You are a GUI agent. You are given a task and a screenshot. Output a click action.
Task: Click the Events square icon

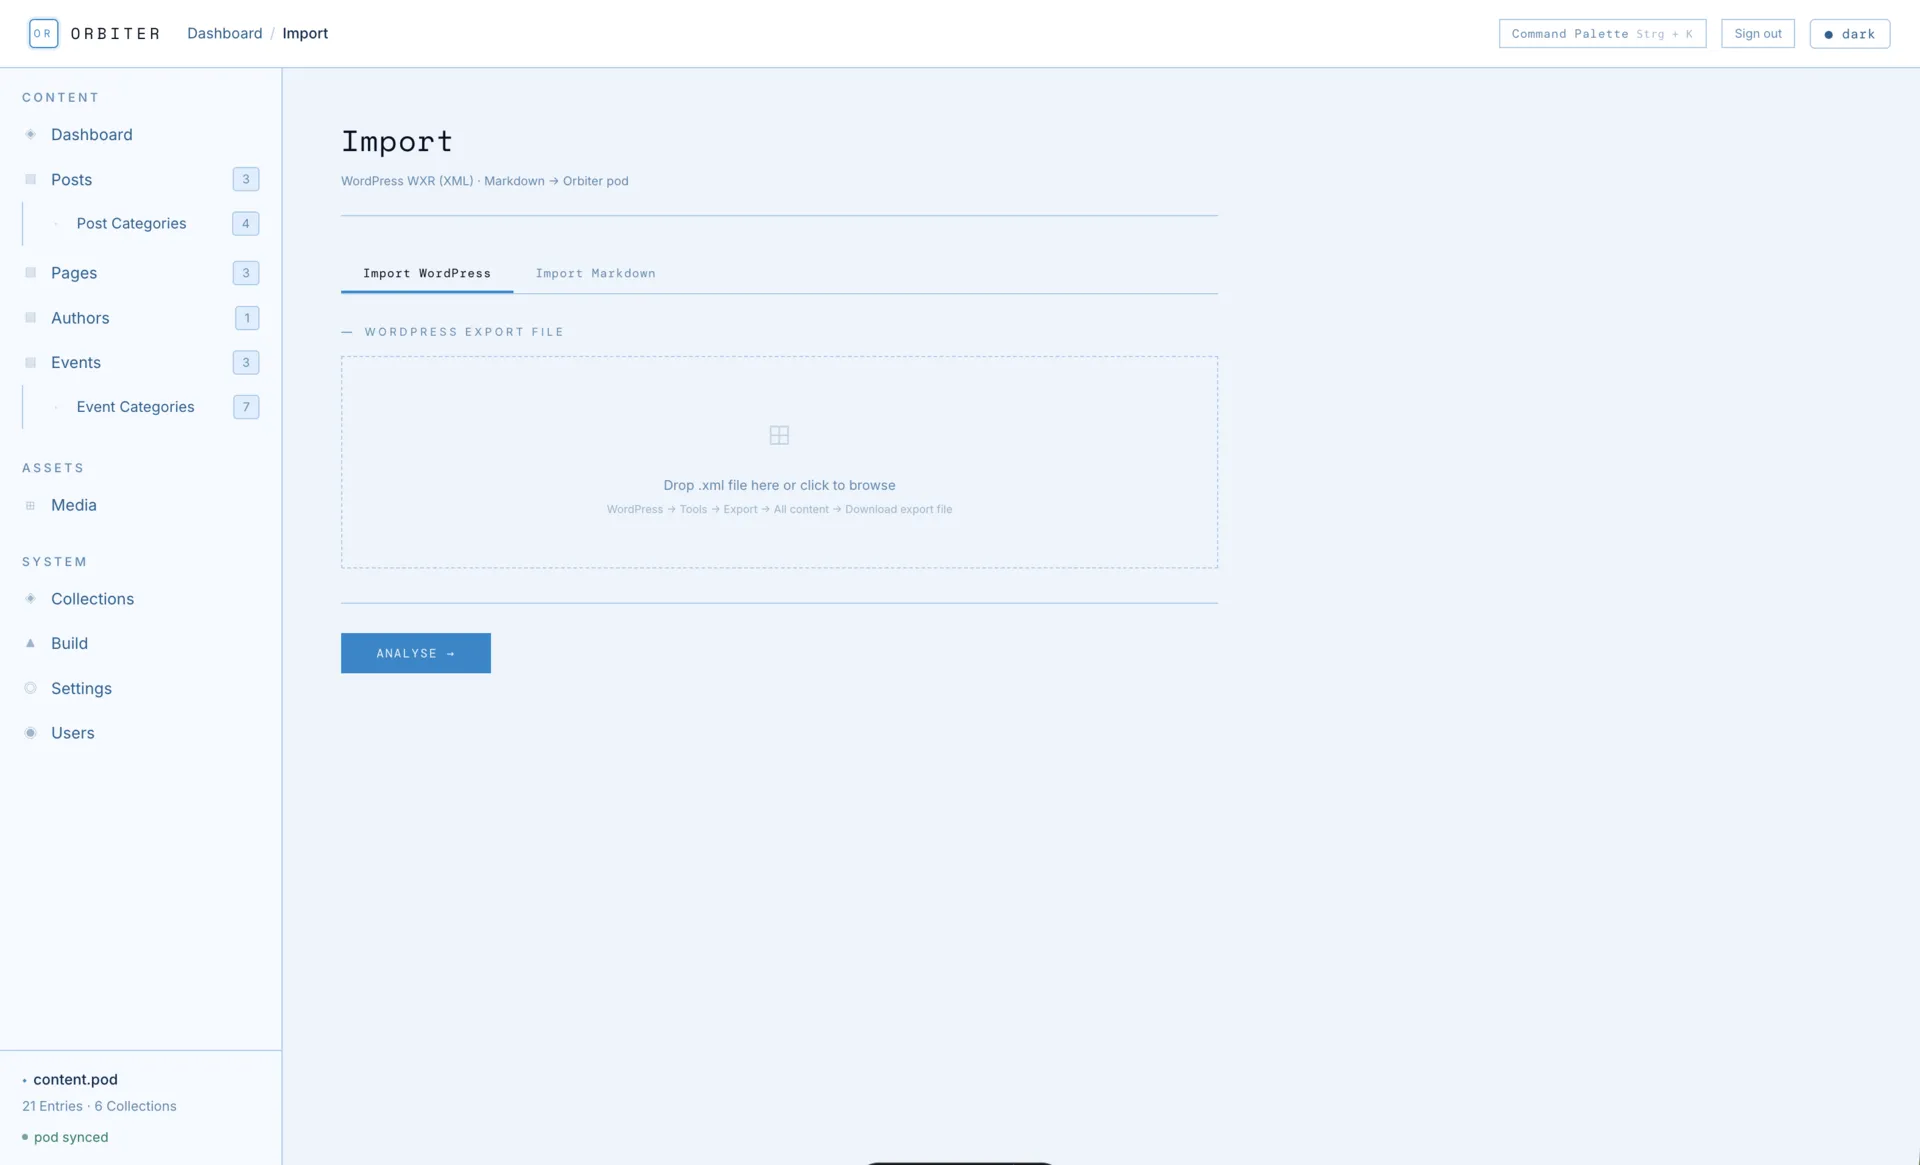(x=30, y=362)
